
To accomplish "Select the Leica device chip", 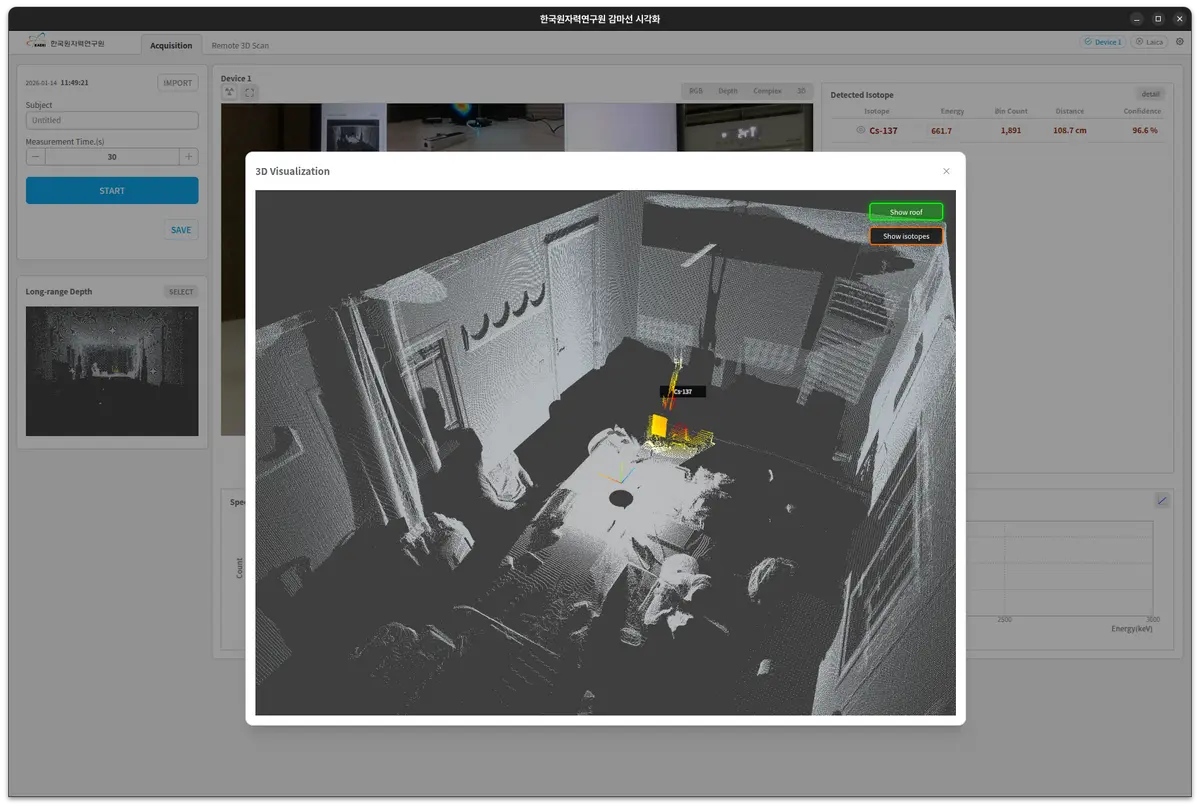I will (1149, 43).
